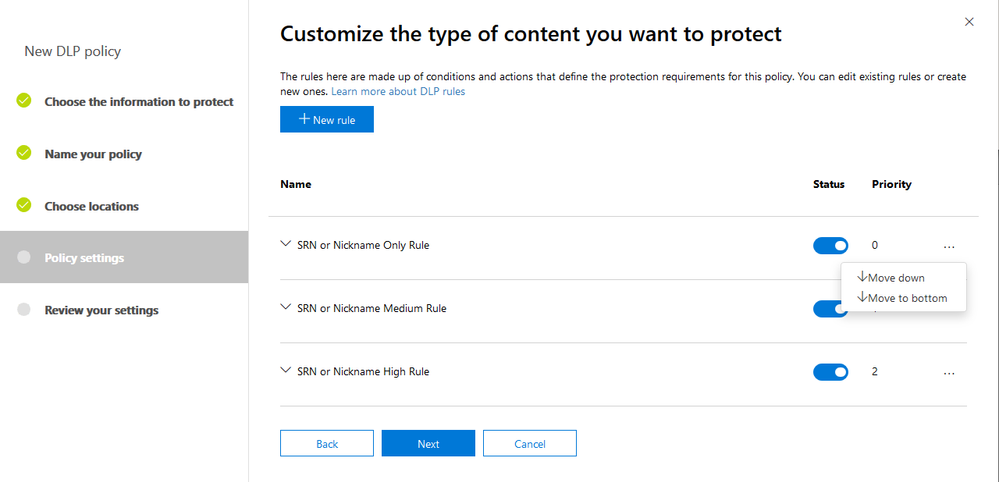Toggle status of SRN or Nickname Medium Rule
Viewport: 999px width, 482px height.
(830, 309)
